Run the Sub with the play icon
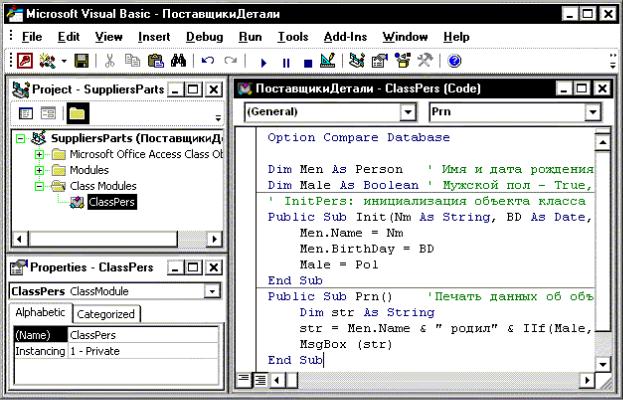Viewport: 623px width, 400px height. pyautogui.click(x=263, y=62)
